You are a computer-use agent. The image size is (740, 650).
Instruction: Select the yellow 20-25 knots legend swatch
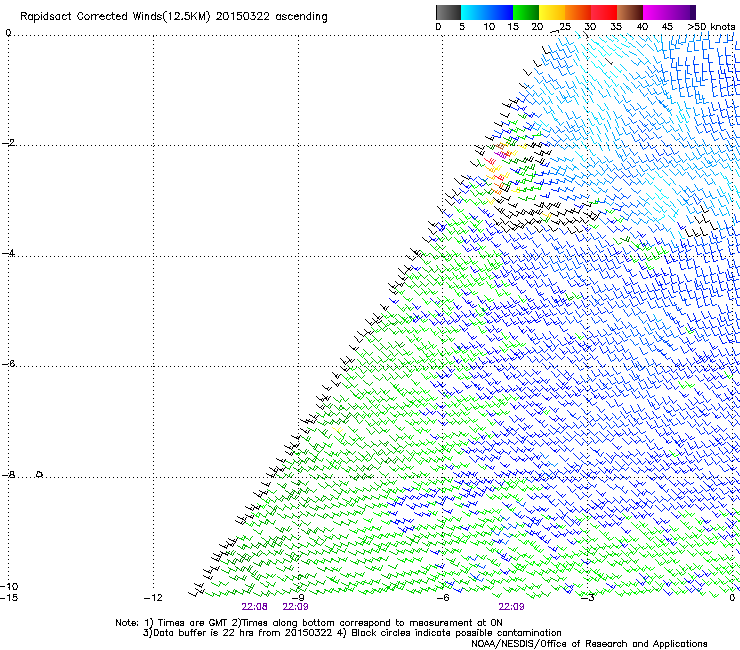point(552,12)
